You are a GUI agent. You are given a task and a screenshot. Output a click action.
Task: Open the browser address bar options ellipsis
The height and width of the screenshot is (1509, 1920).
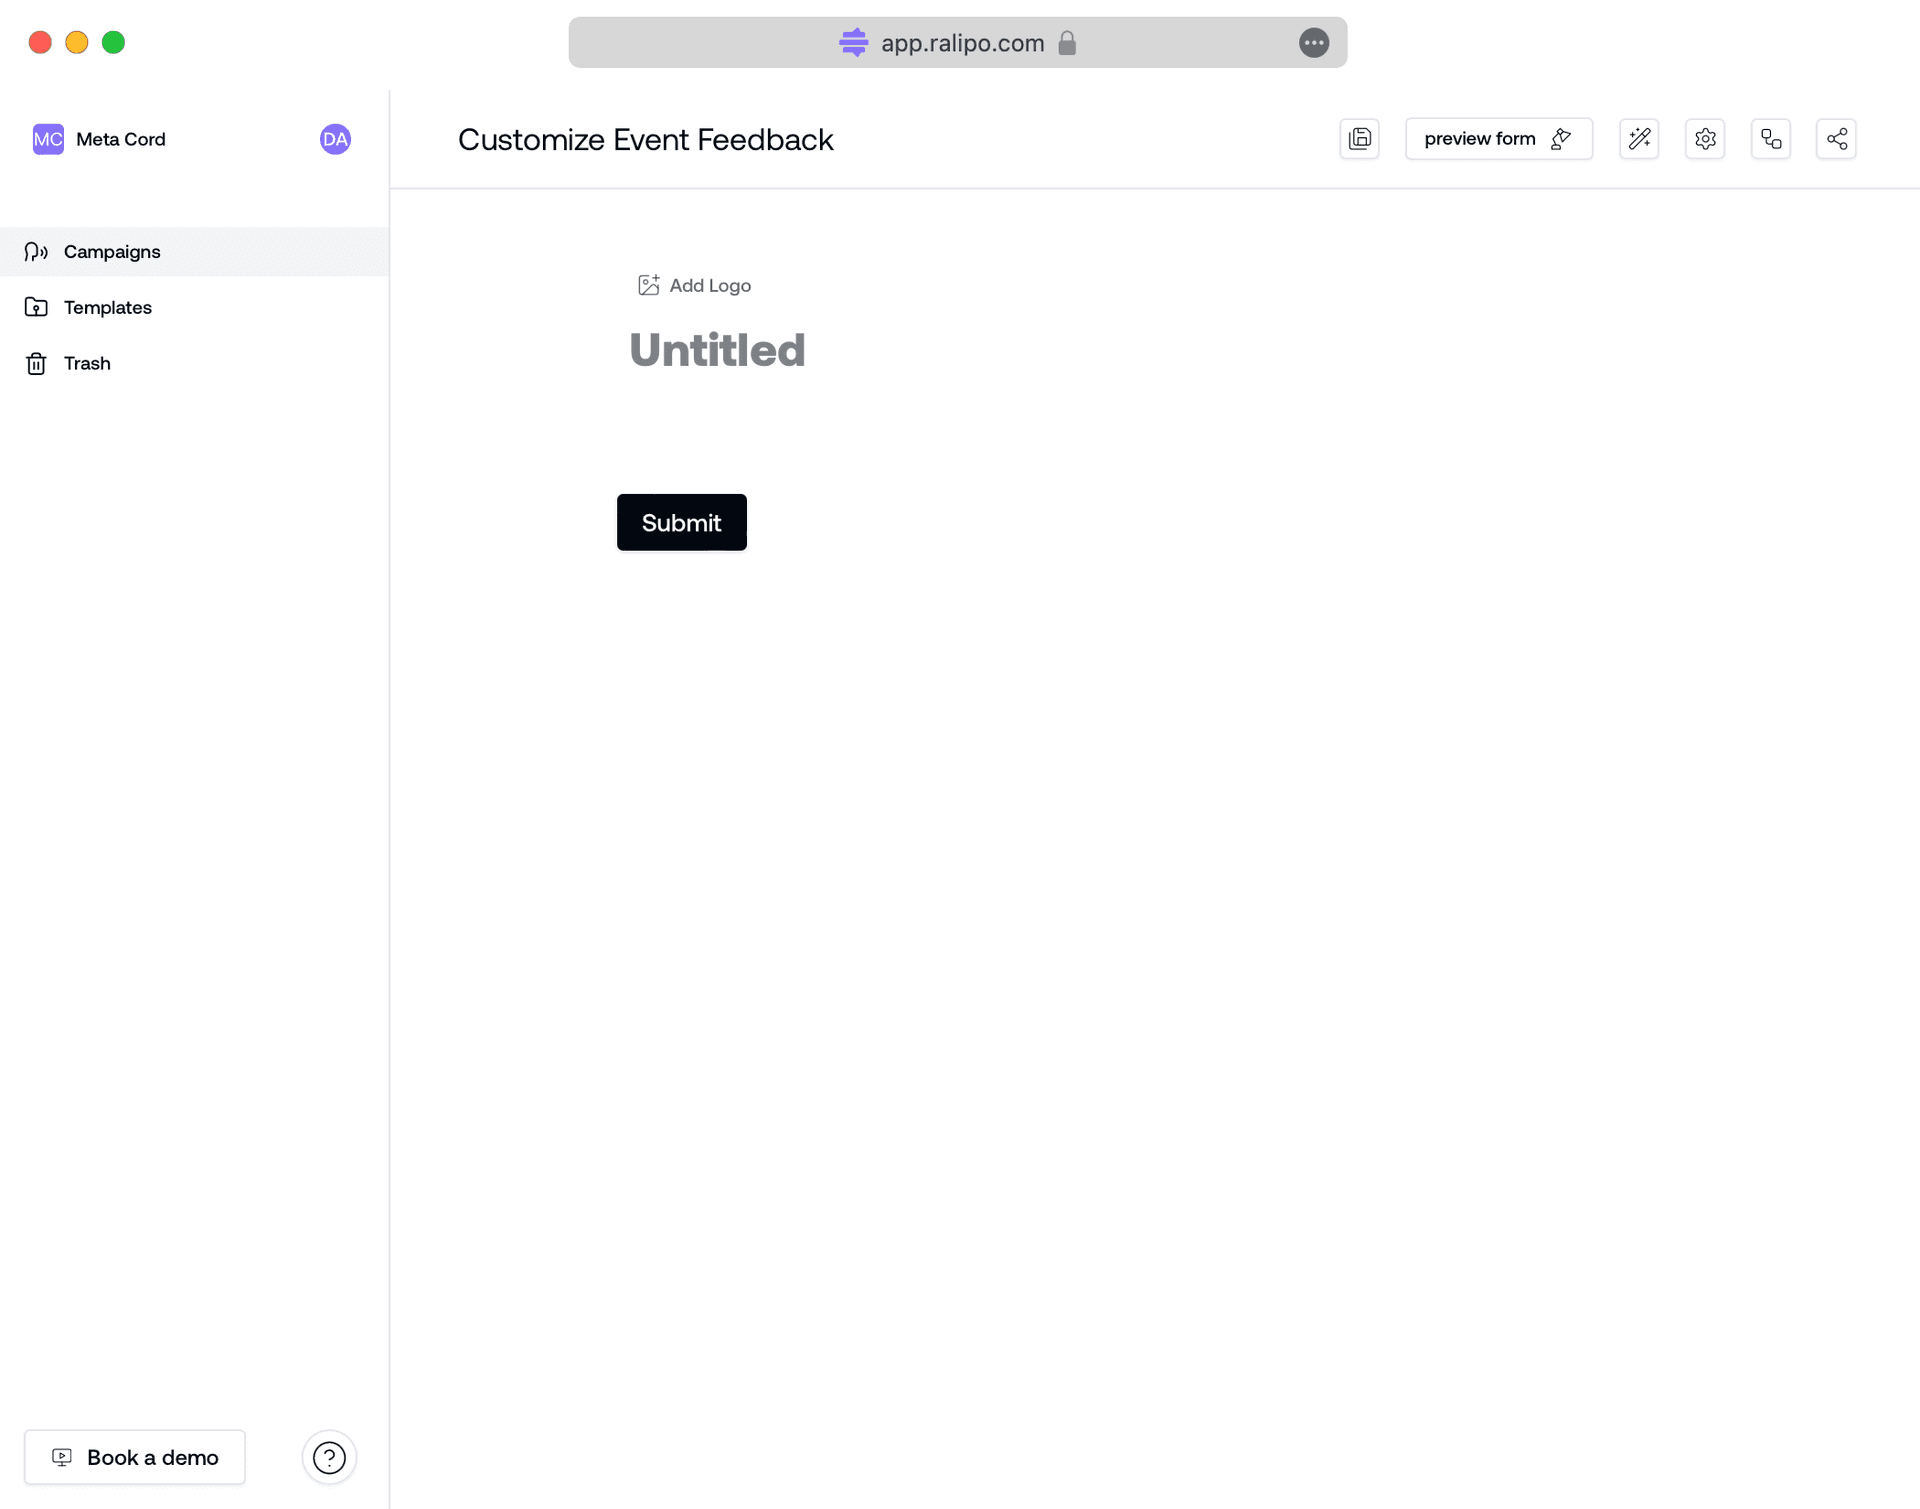point(1313,42)
